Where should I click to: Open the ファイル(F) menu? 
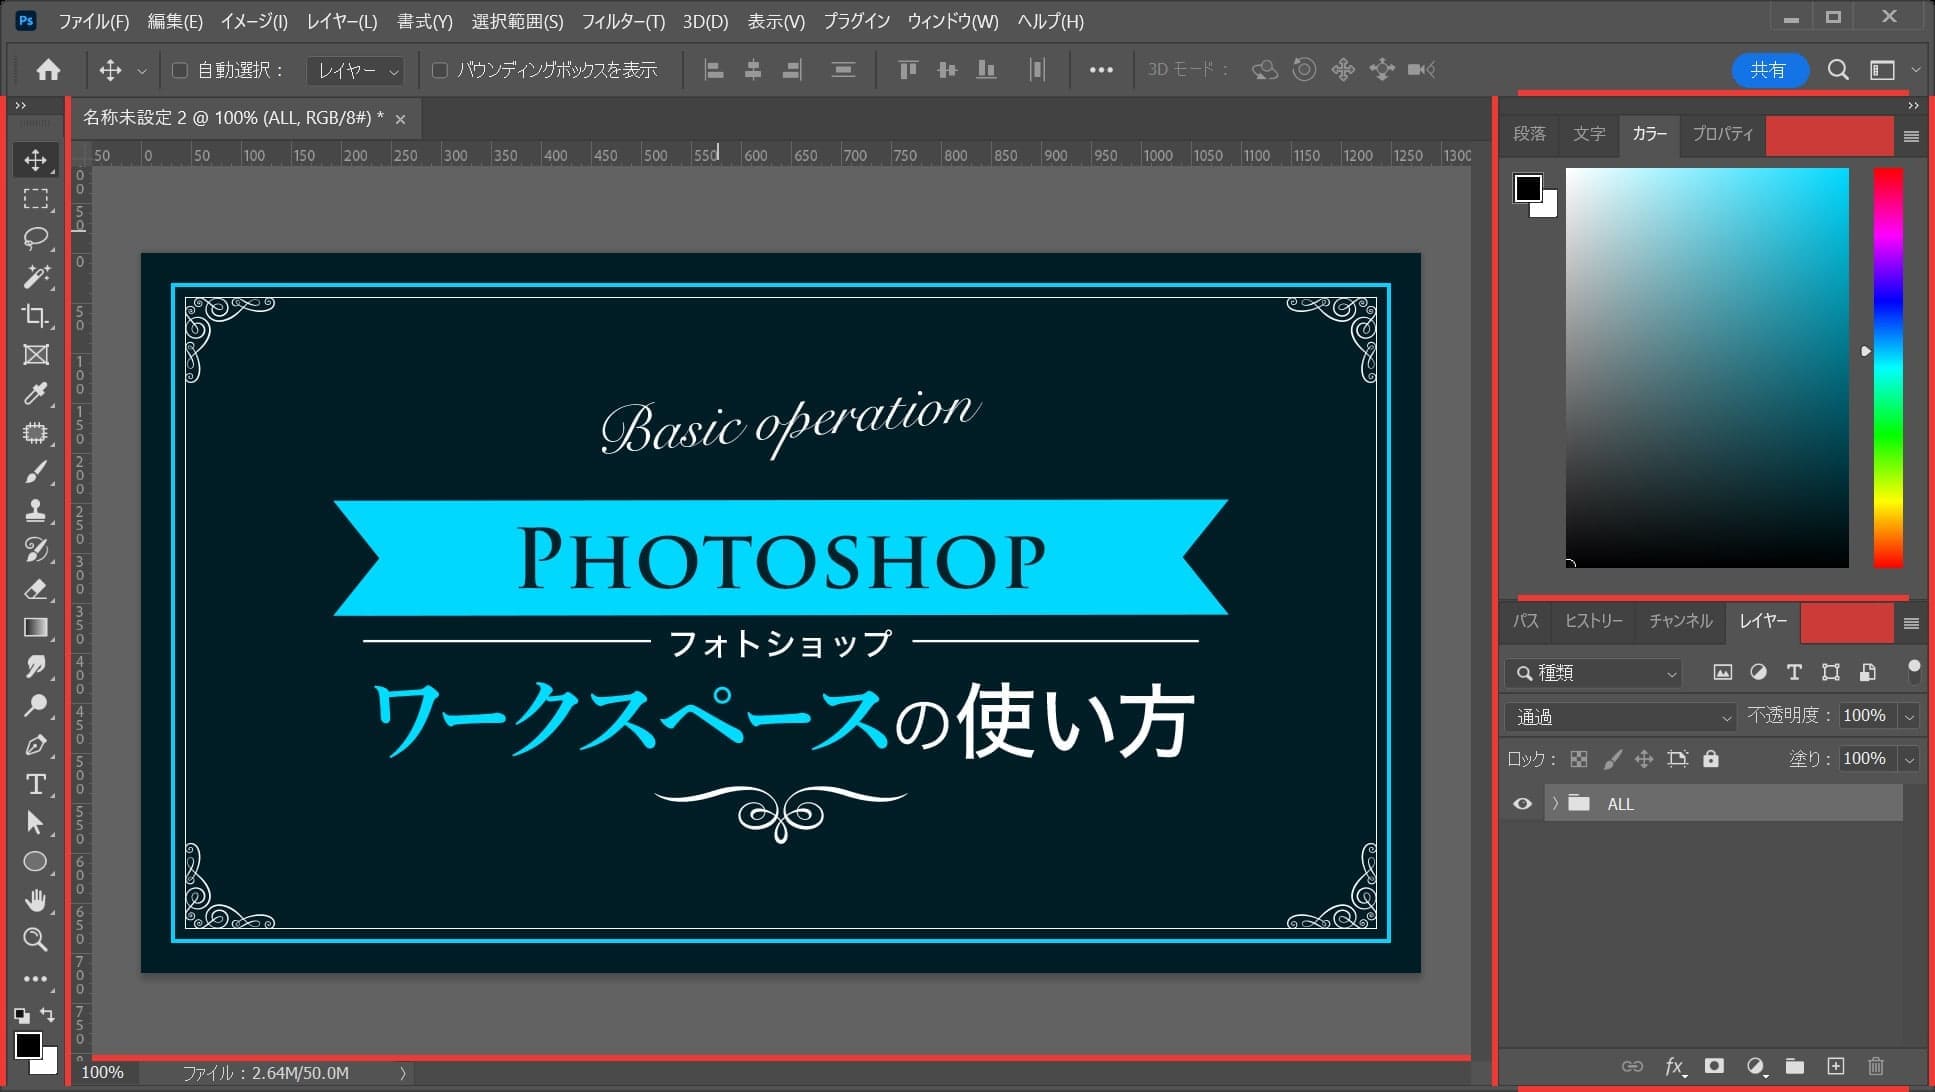pos(93,21)
